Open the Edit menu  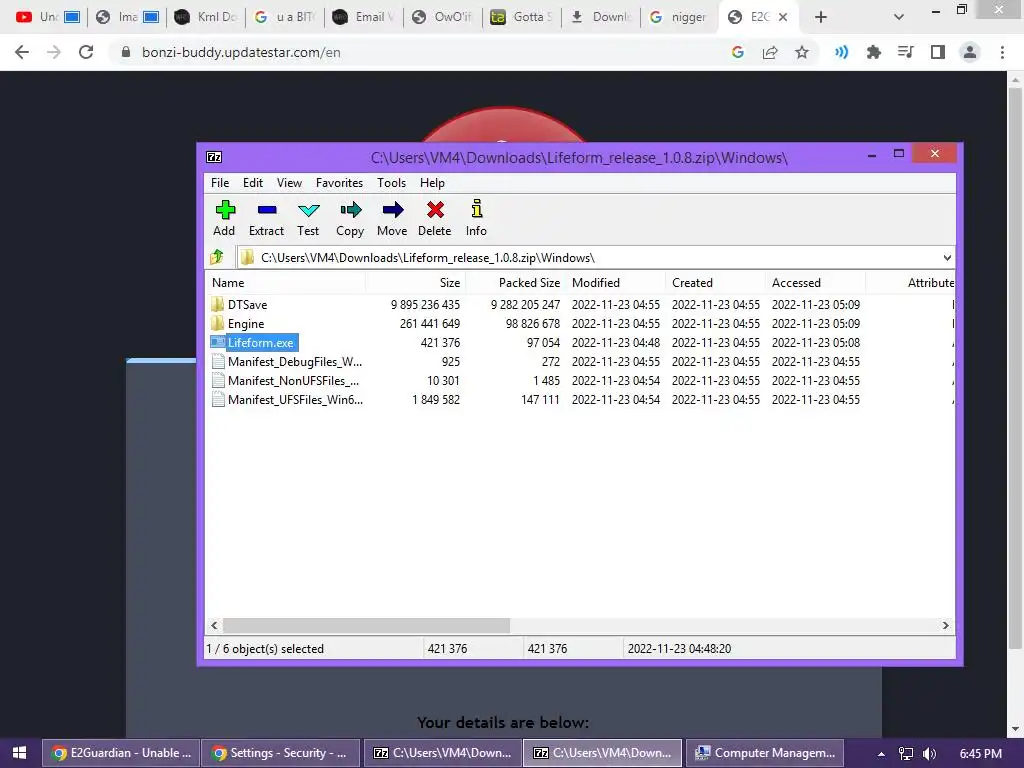pyautogui.click(x=253, y=183)
